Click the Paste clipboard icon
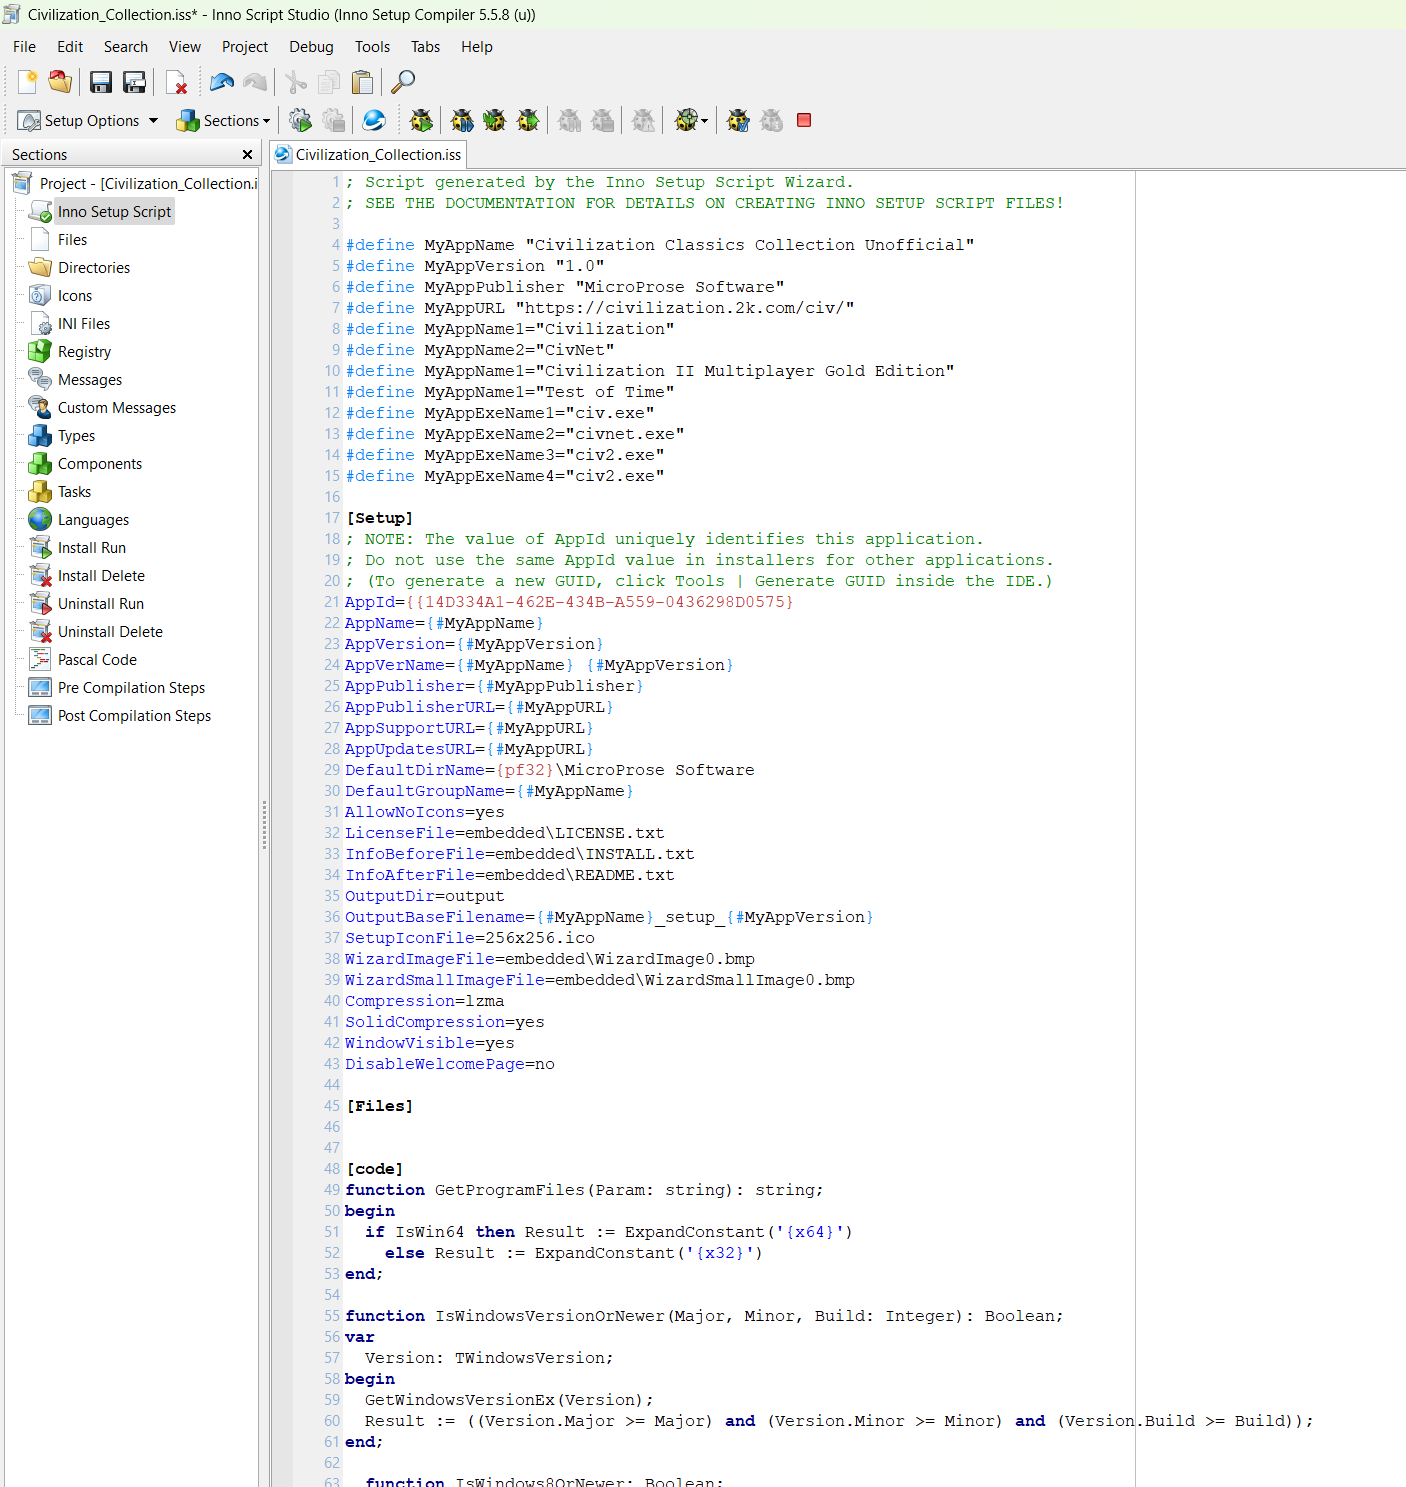The width and height of the screenshot is (1406, 1487). (x=362, y=82)
